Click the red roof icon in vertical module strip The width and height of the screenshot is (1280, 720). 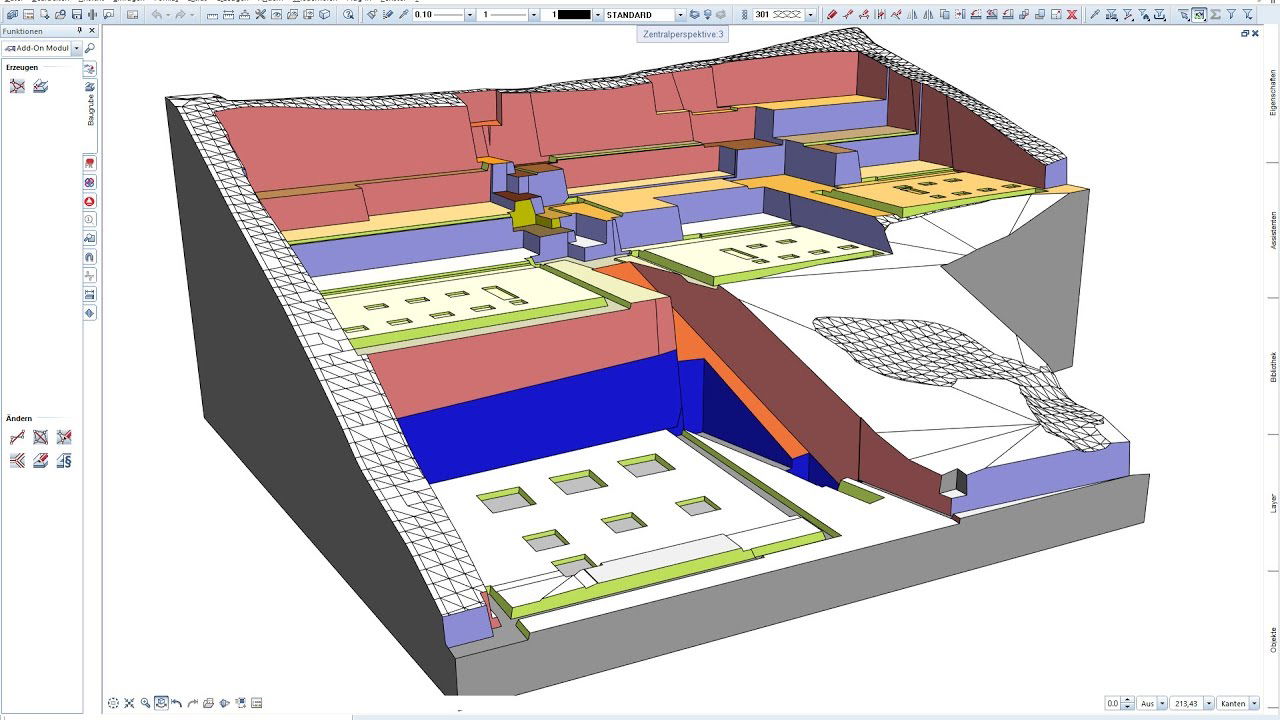90,163
